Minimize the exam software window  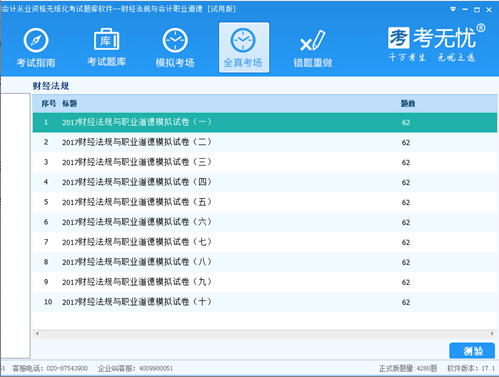[x=465, y=9]
